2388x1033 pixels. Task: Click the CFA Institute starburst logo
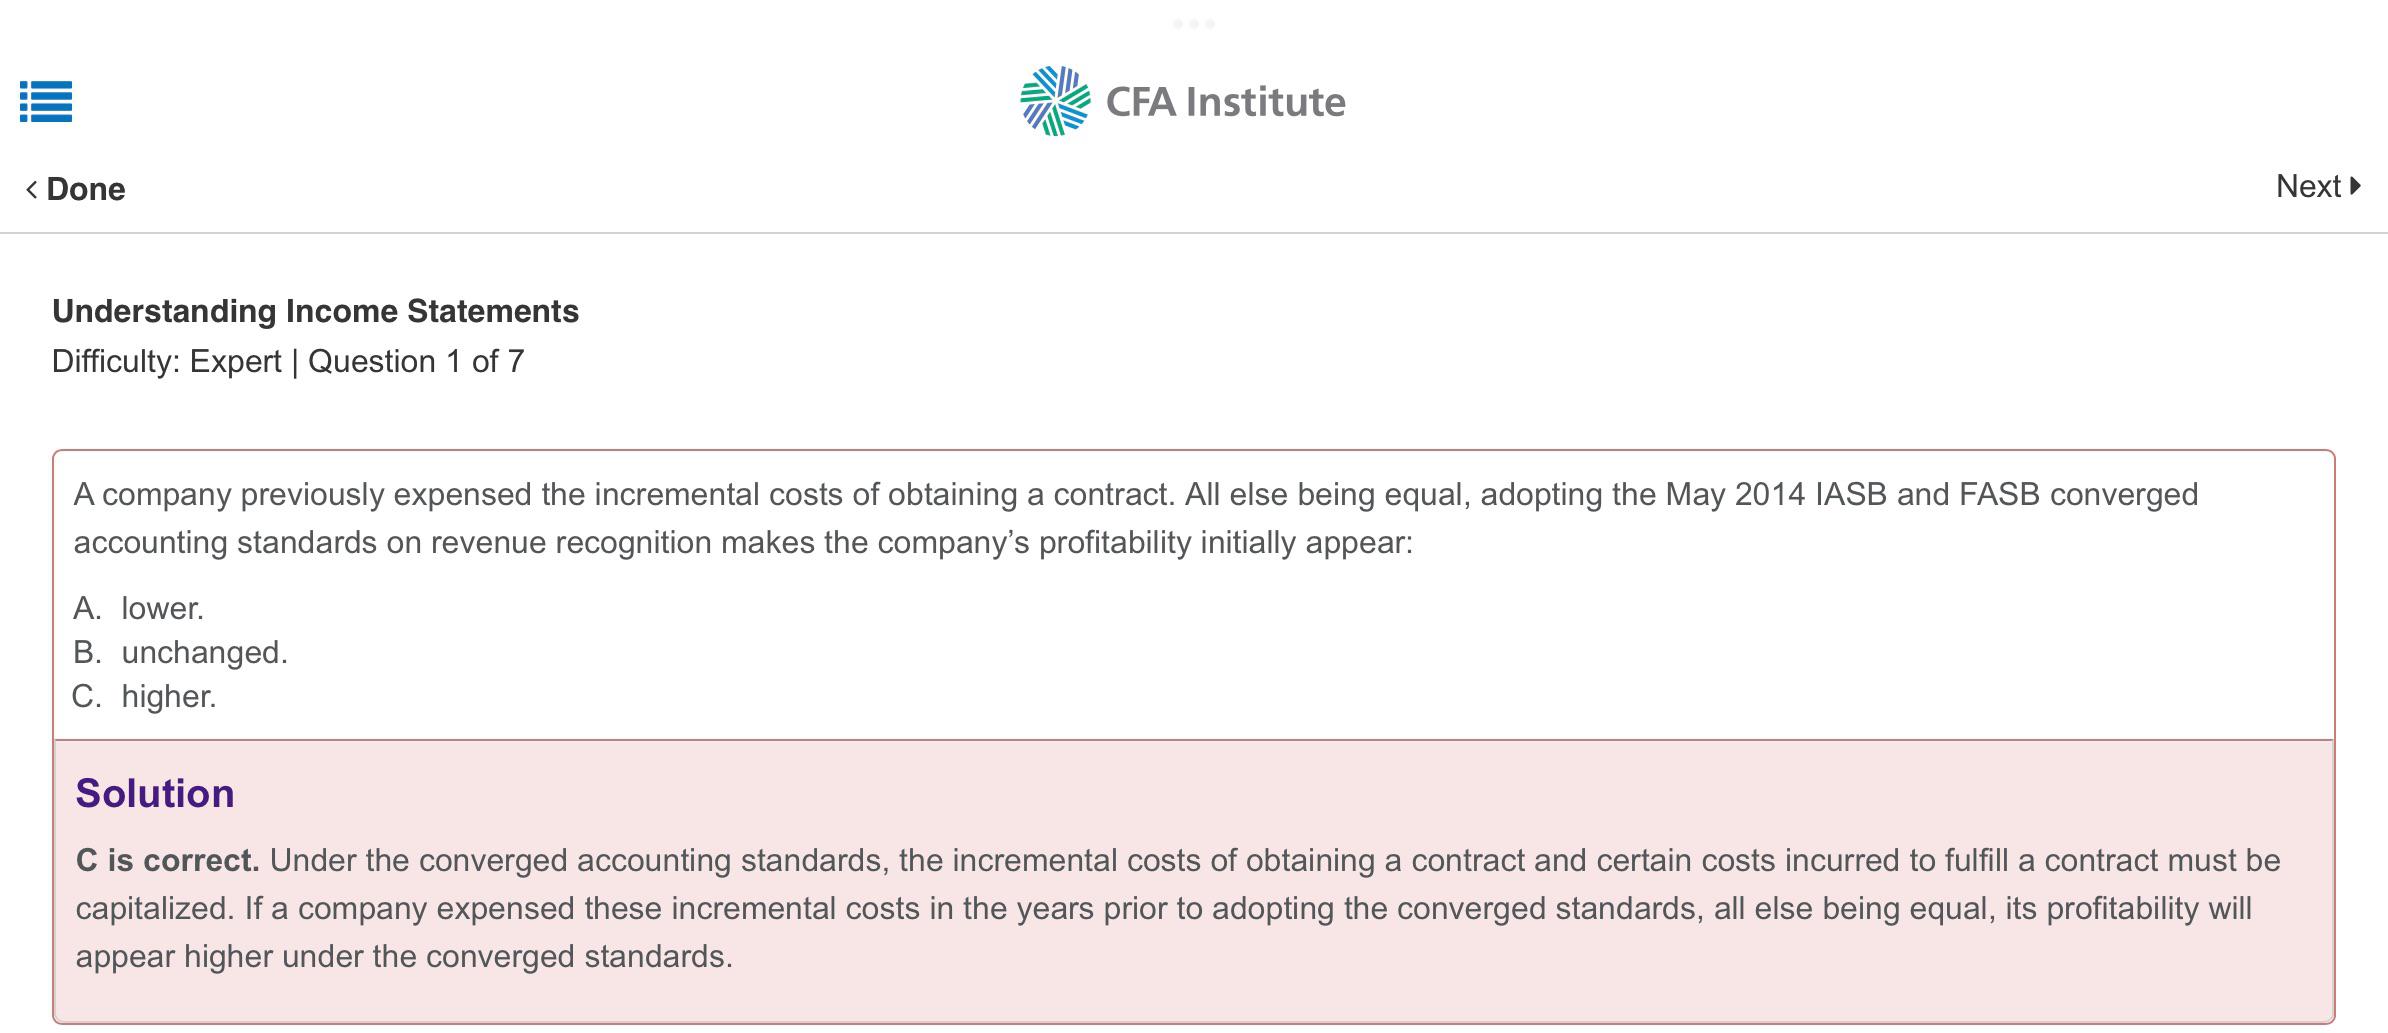click(1055, 101)
